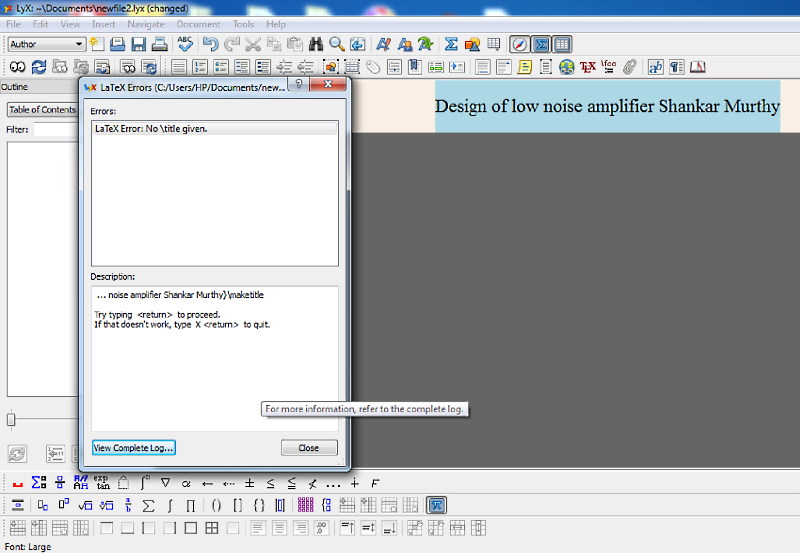The width and height of the screenshot is (800, 553).
Task: Insert a square root from math toolbar
Action: coord(85,506)
